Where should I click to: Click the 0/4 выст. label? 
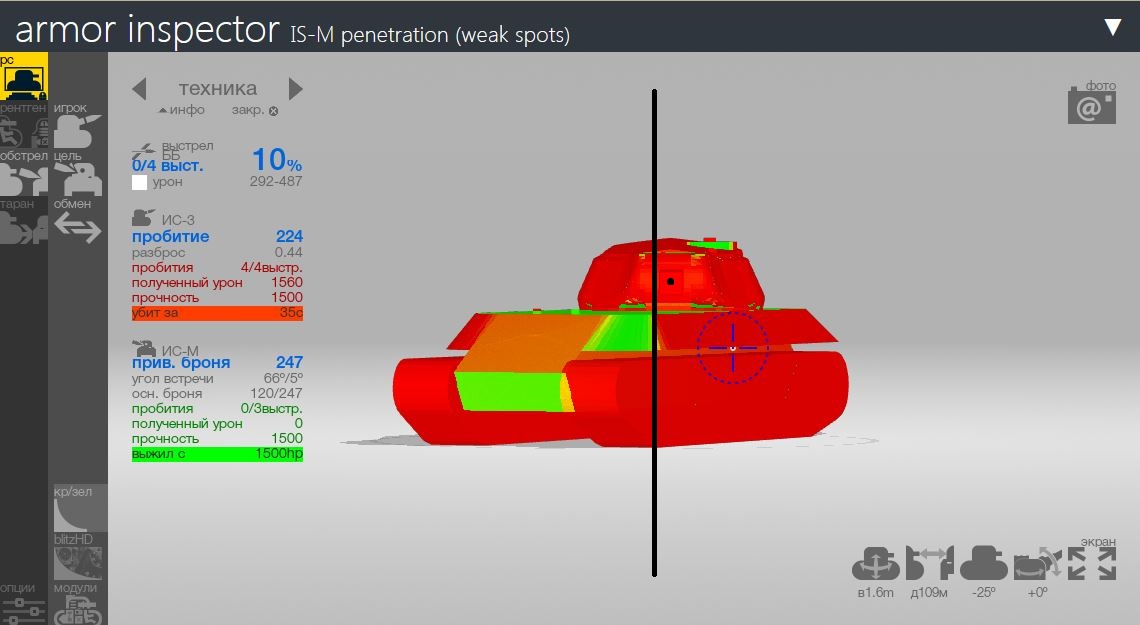[x=167, y=166]
